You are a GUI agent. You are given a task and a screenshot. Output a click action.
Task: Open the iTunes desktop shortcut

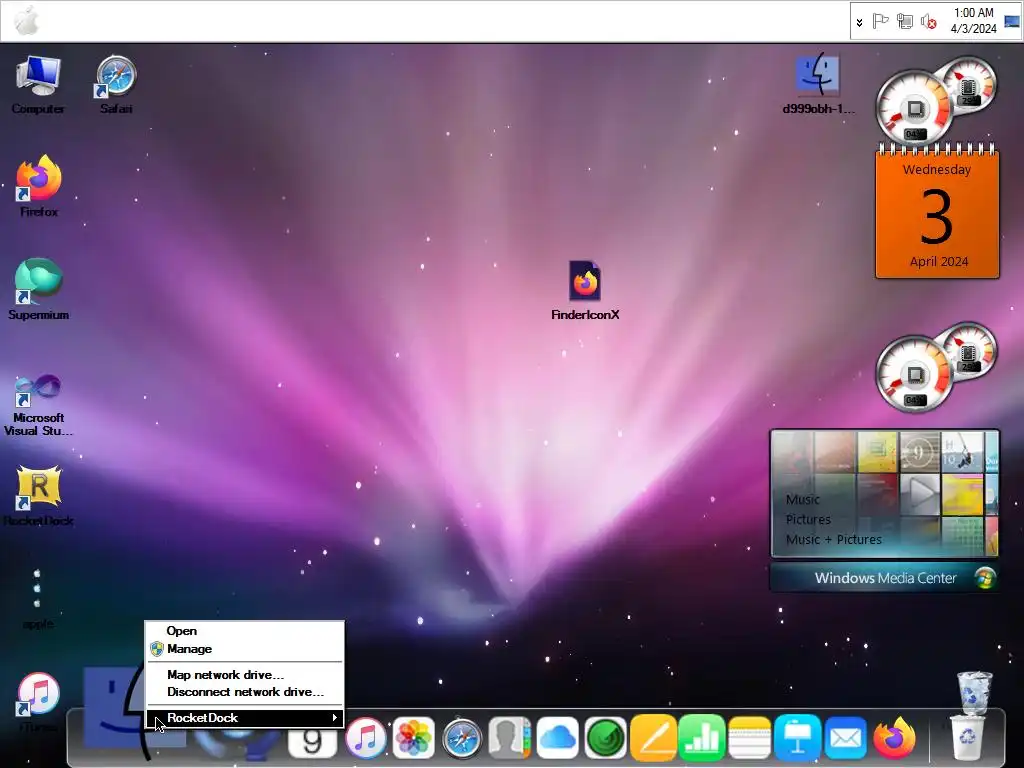pos(39,702)
